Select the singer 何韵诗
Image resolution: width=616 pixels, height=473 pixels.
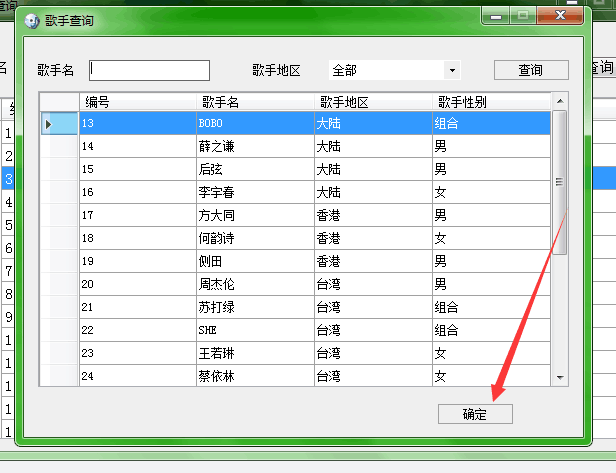point(255,238)
